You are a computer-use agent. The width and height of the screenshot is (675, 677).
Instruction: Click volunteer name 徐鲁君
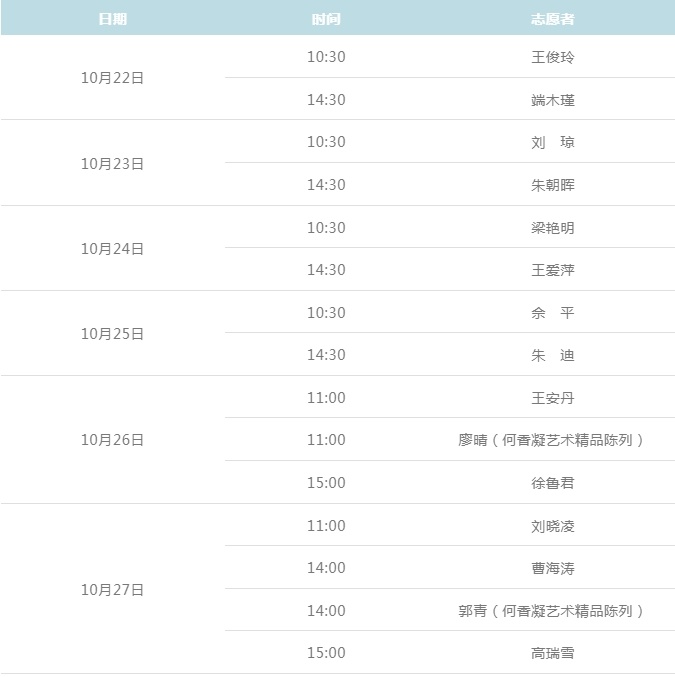552,483
